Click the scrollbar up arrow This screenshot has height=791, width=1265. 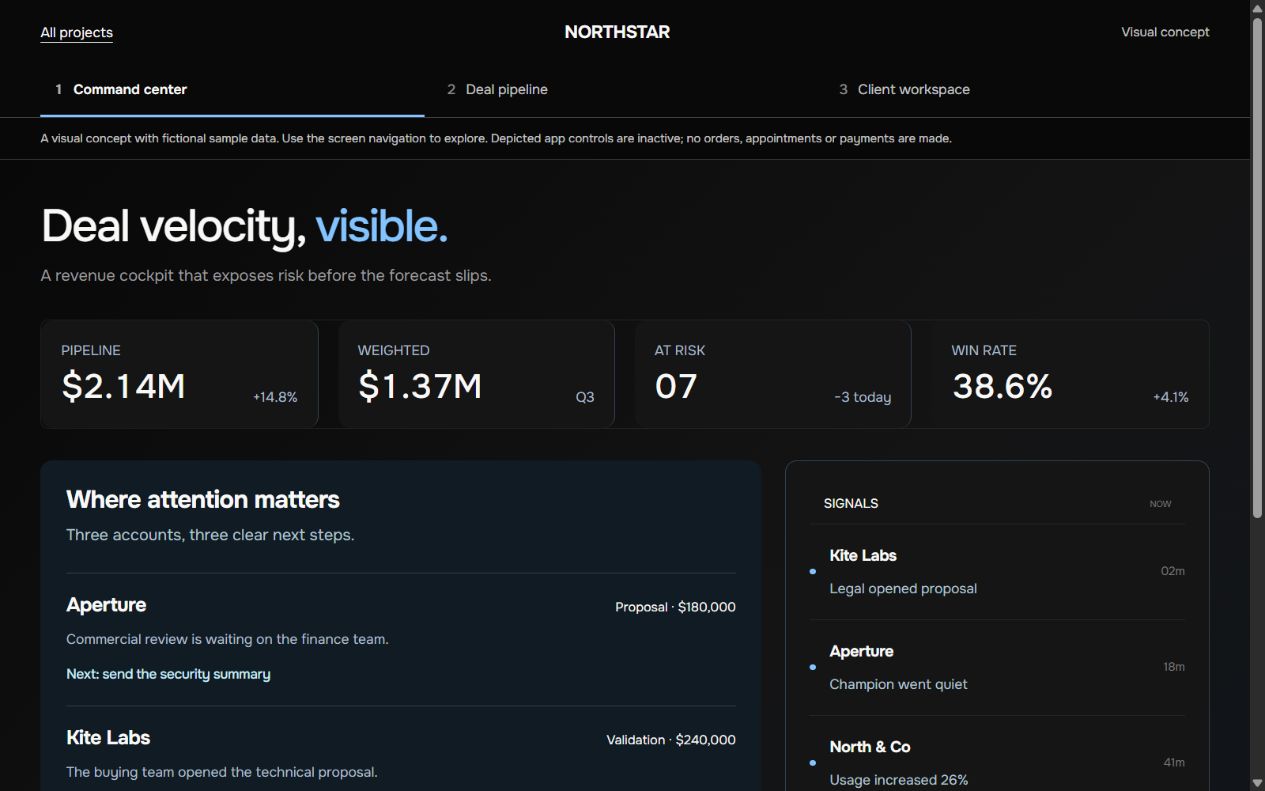tap(1257, 8)
